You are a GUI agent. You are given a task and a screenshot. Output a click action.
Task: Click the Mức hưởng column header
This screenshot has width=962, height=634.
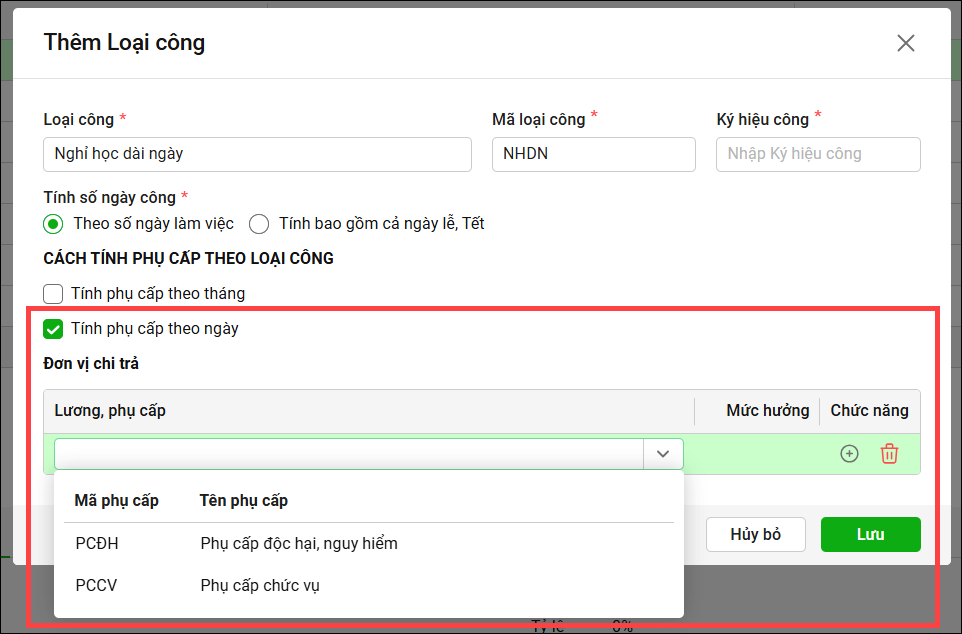767,411
